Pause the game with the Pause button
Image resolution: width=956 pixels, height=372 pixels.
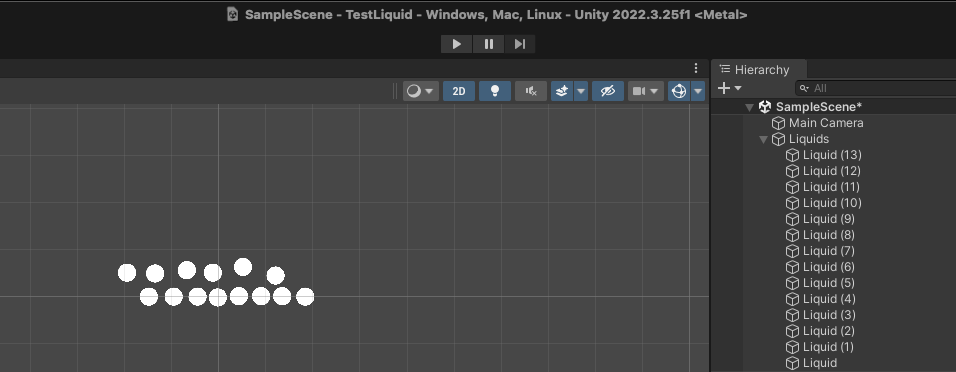coord(488,44)
